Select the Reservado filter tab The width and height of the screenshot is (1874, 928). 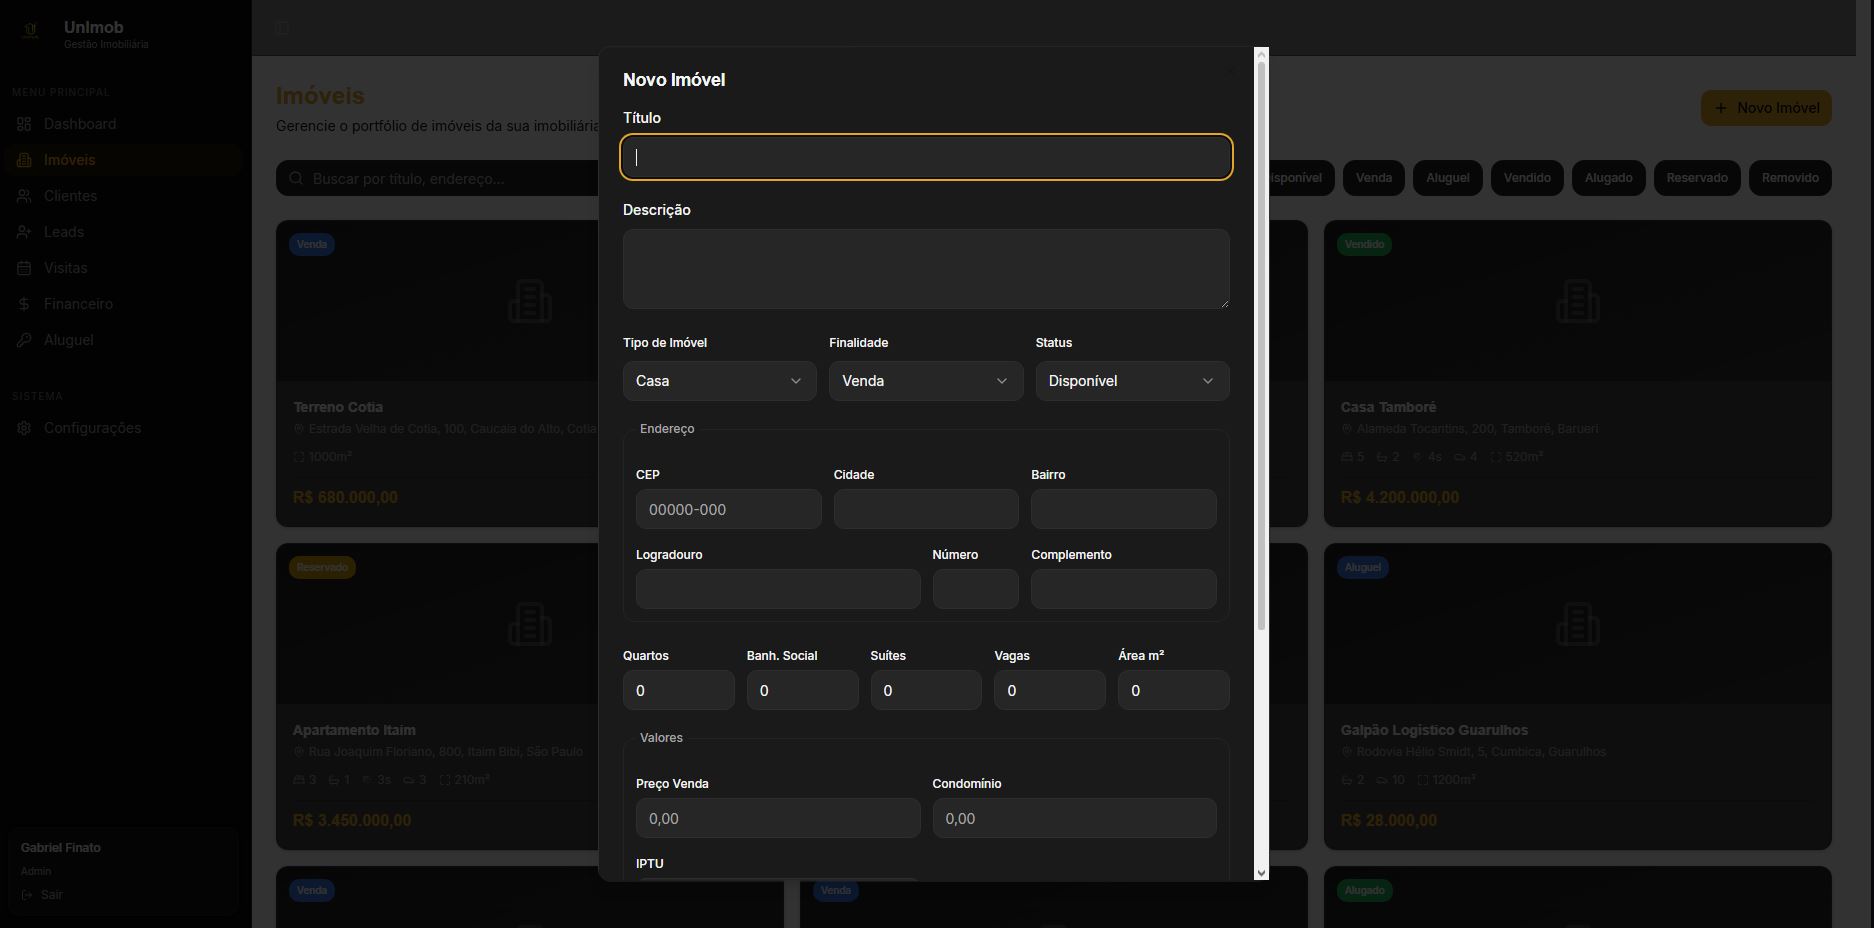click(1697, 178)
